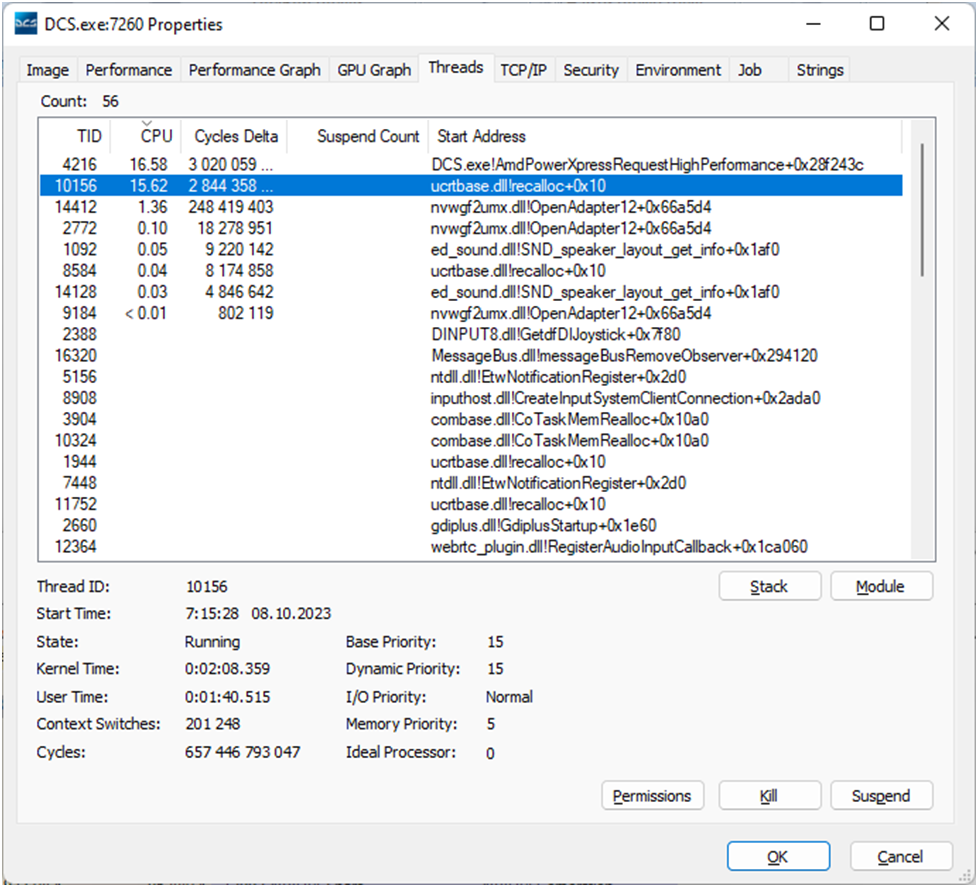Select thread 16320 MessageBus.dll row
978x887 pixels.
click(x=471, y=356)
